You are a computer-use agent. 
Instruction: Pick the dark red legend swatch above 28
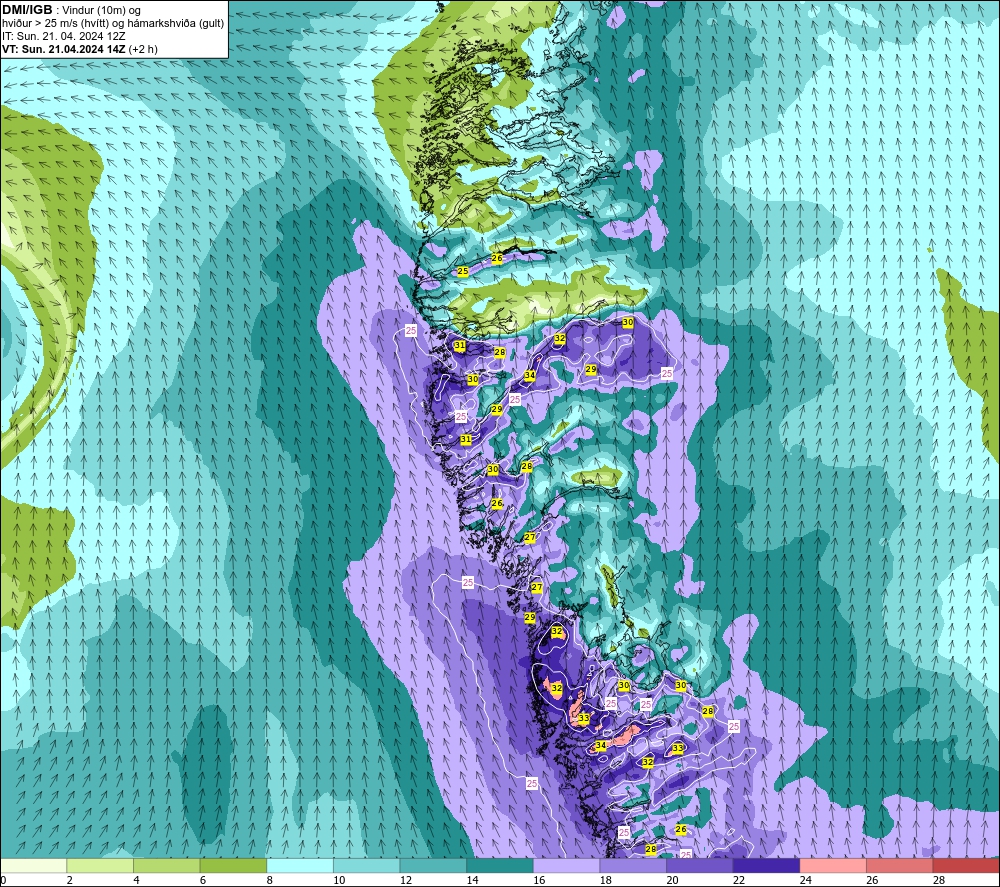pyautogui.click(x=966, y=865)
